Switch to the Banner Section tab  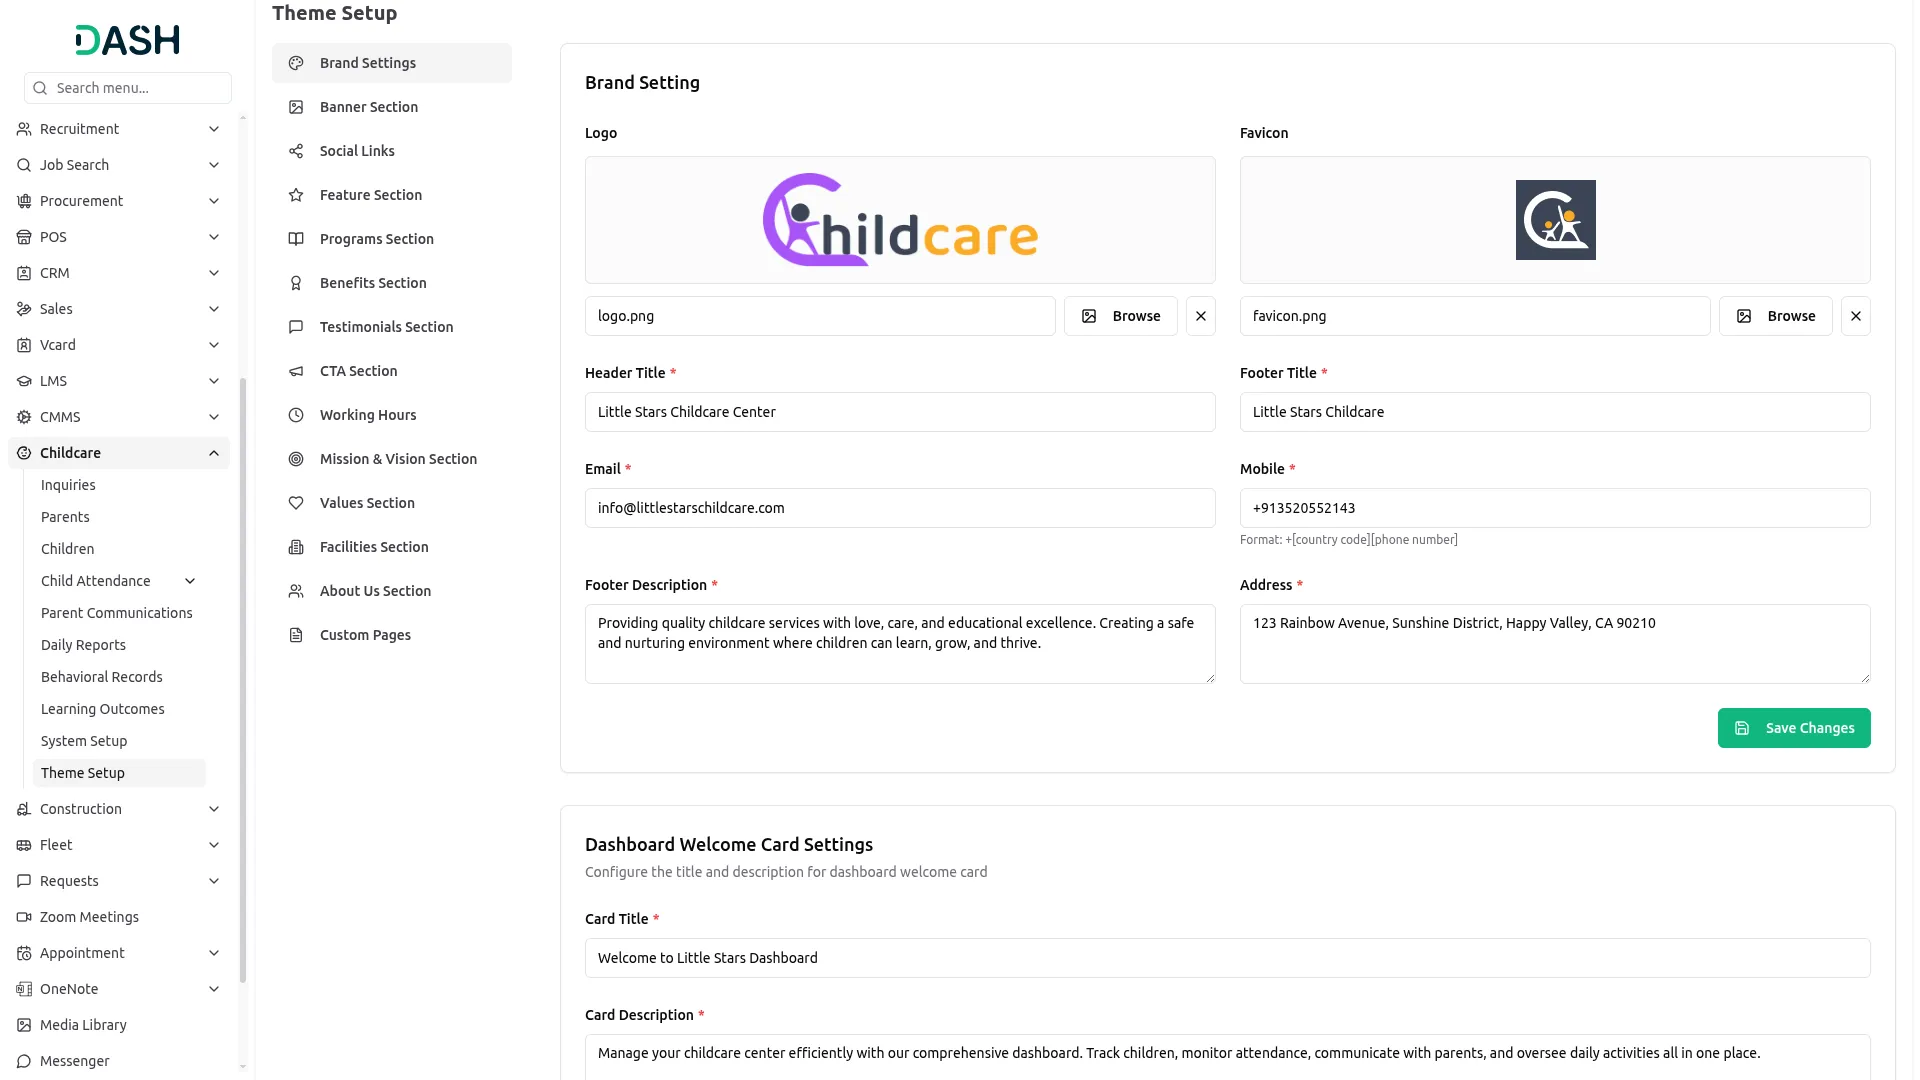[x=368, y=106]
